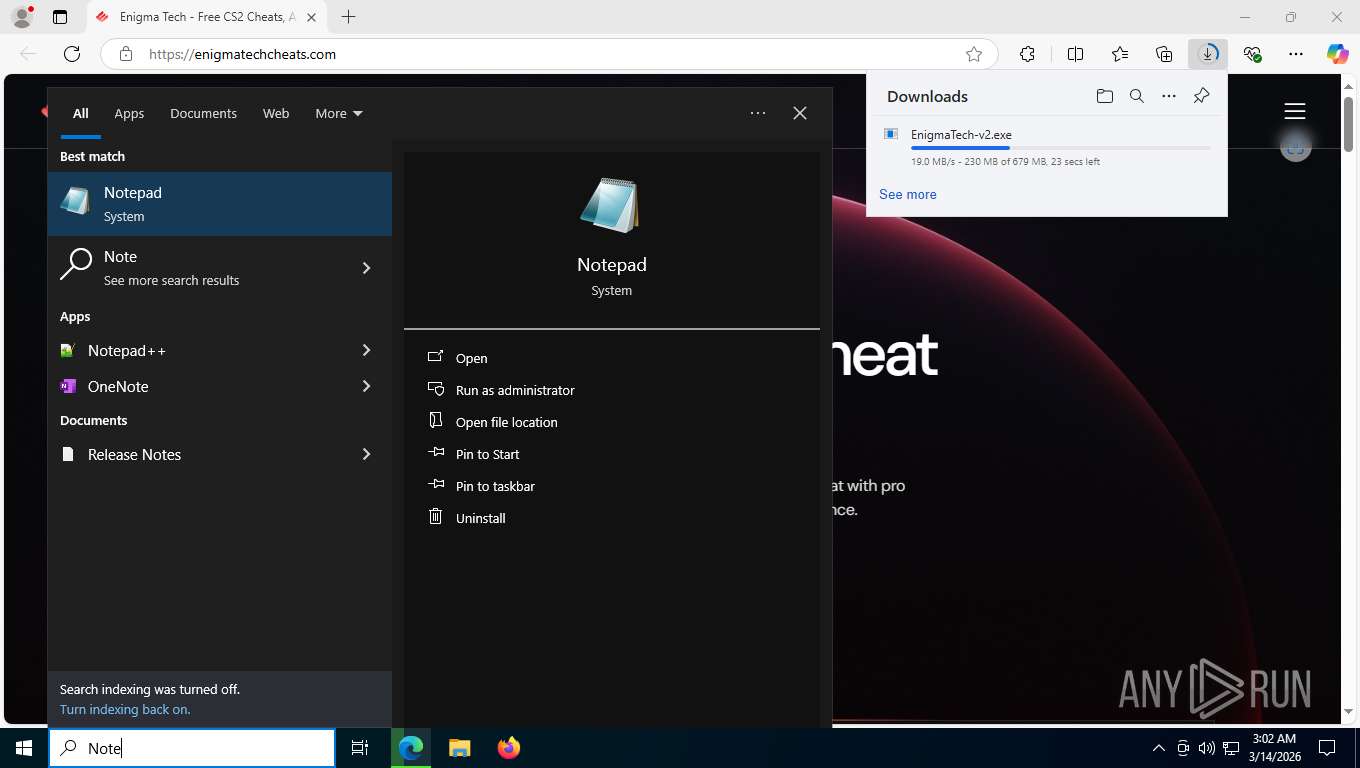View site information lock icon

(126, 54)
